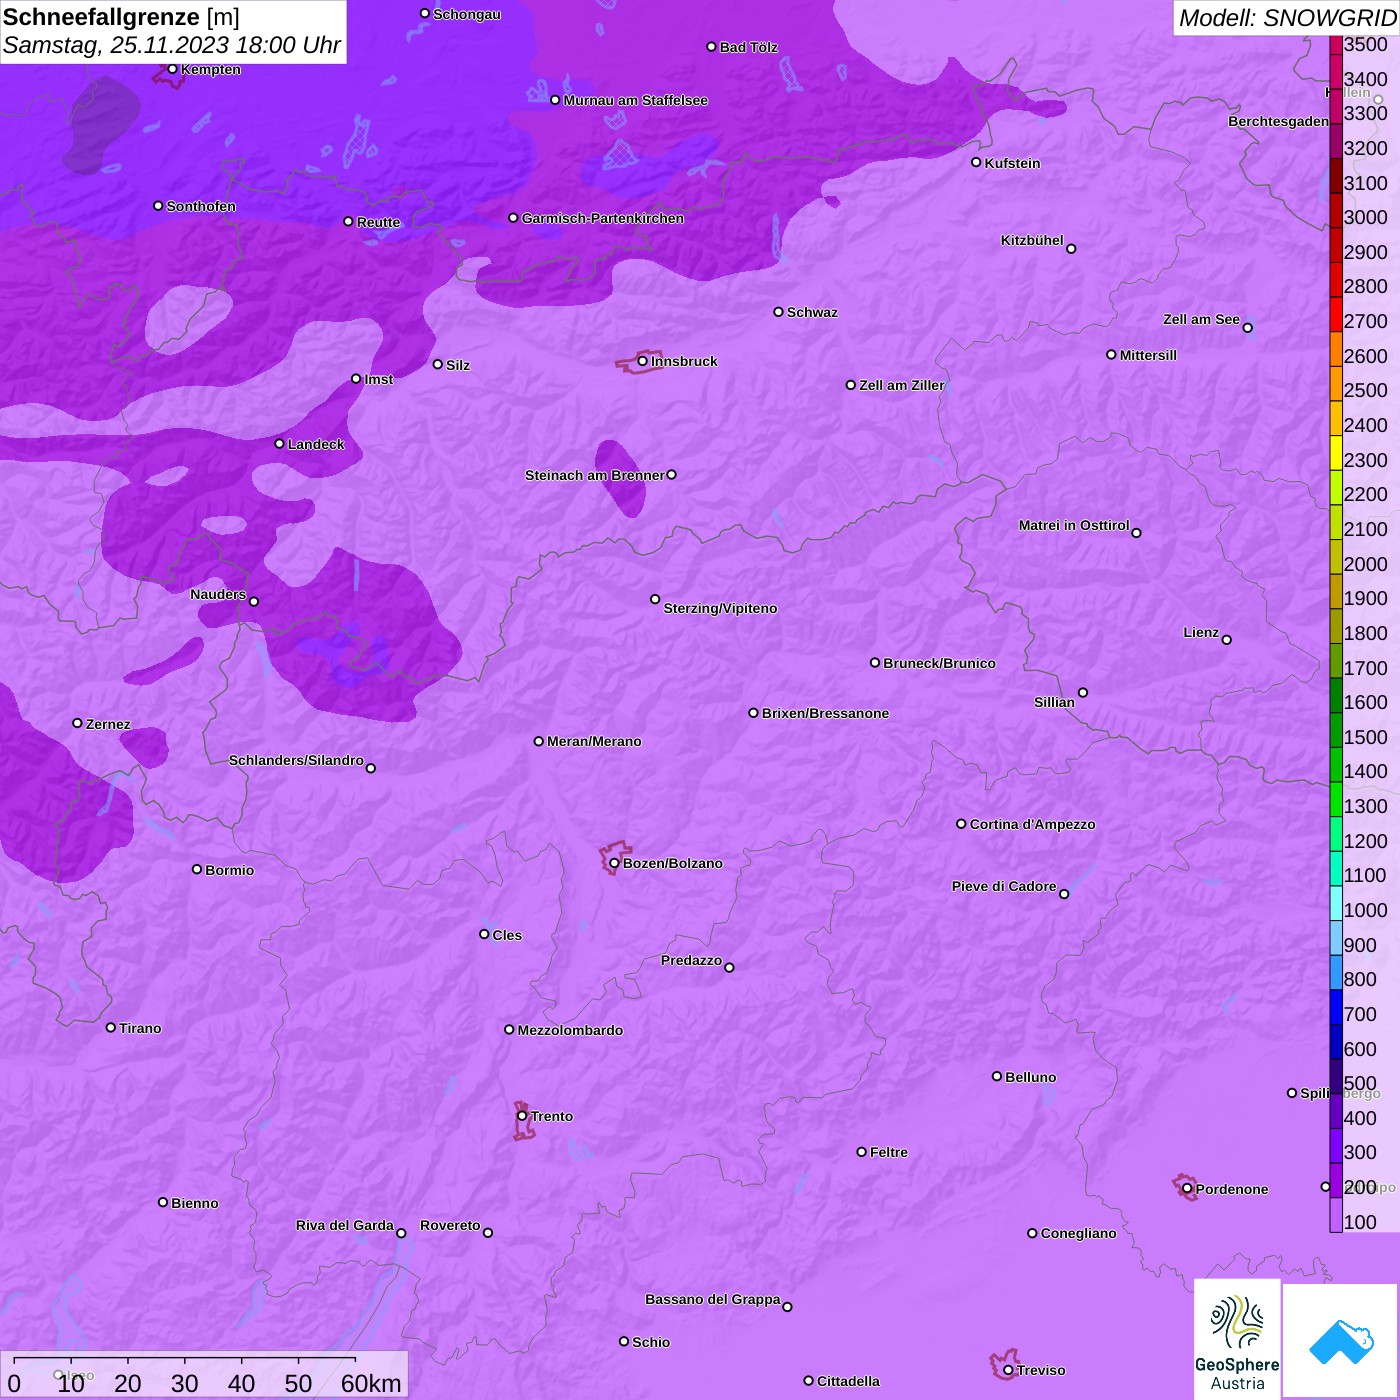The height and width of the screenshot is (1400, 1400).
Task: Click the Rovereto label
Action: point(450,1225)
